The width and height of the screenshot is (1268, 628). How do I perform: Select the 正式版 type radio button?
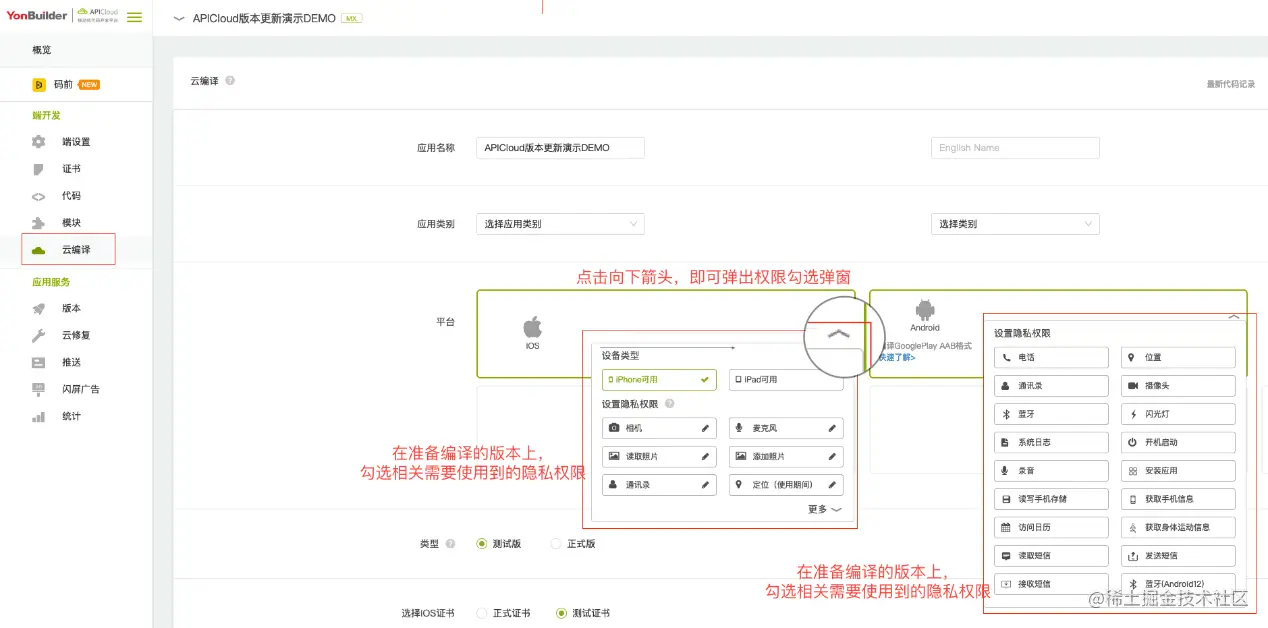tap(556, 544)
